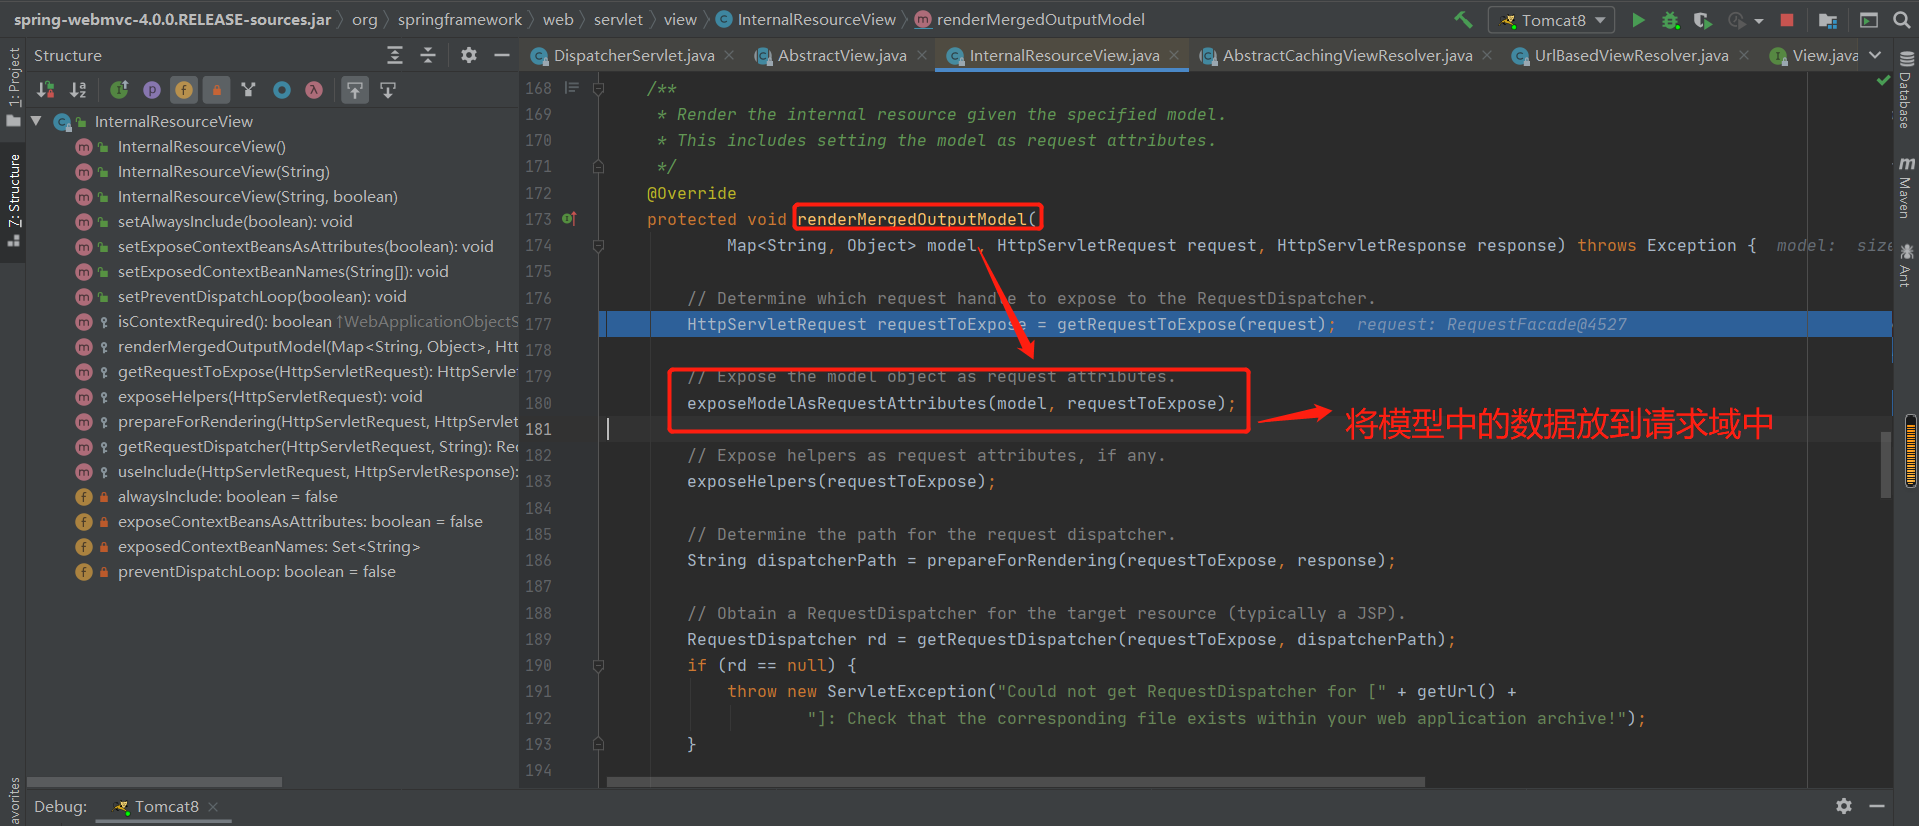Toggle Show Properties purple p icon
Image resolution: width=1919 pixels, height=826 pixels.
click(x=152, y=90)
